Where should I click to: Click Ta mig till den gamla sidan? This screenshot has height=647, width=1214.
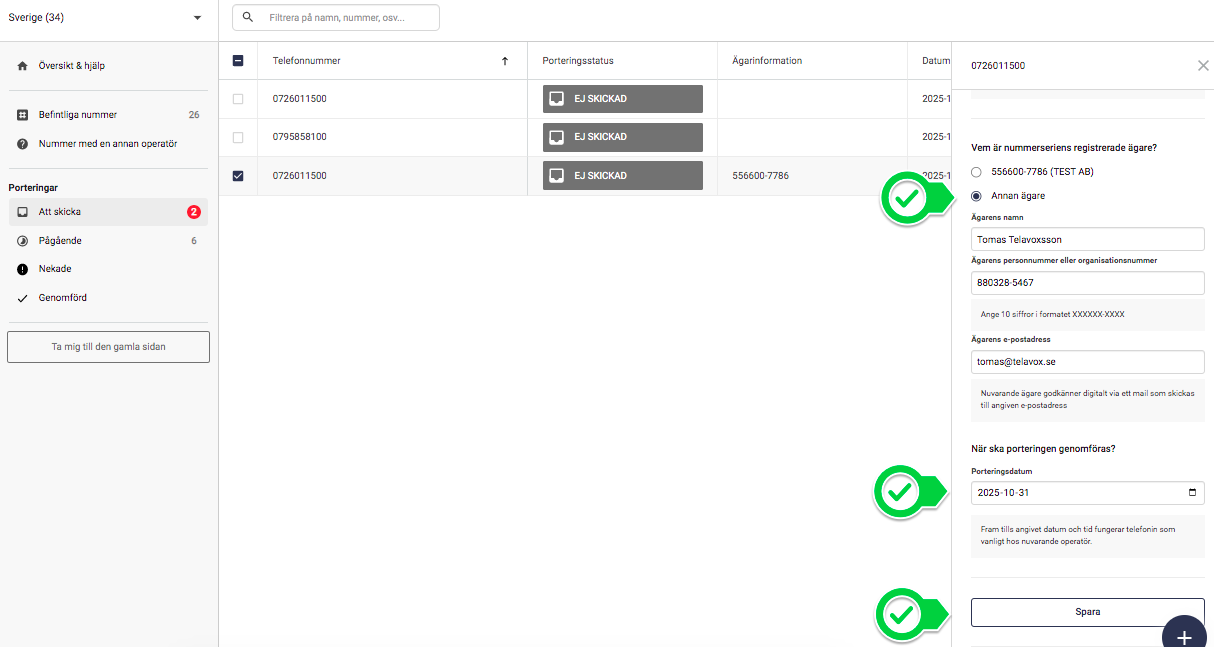pos(108,347)
